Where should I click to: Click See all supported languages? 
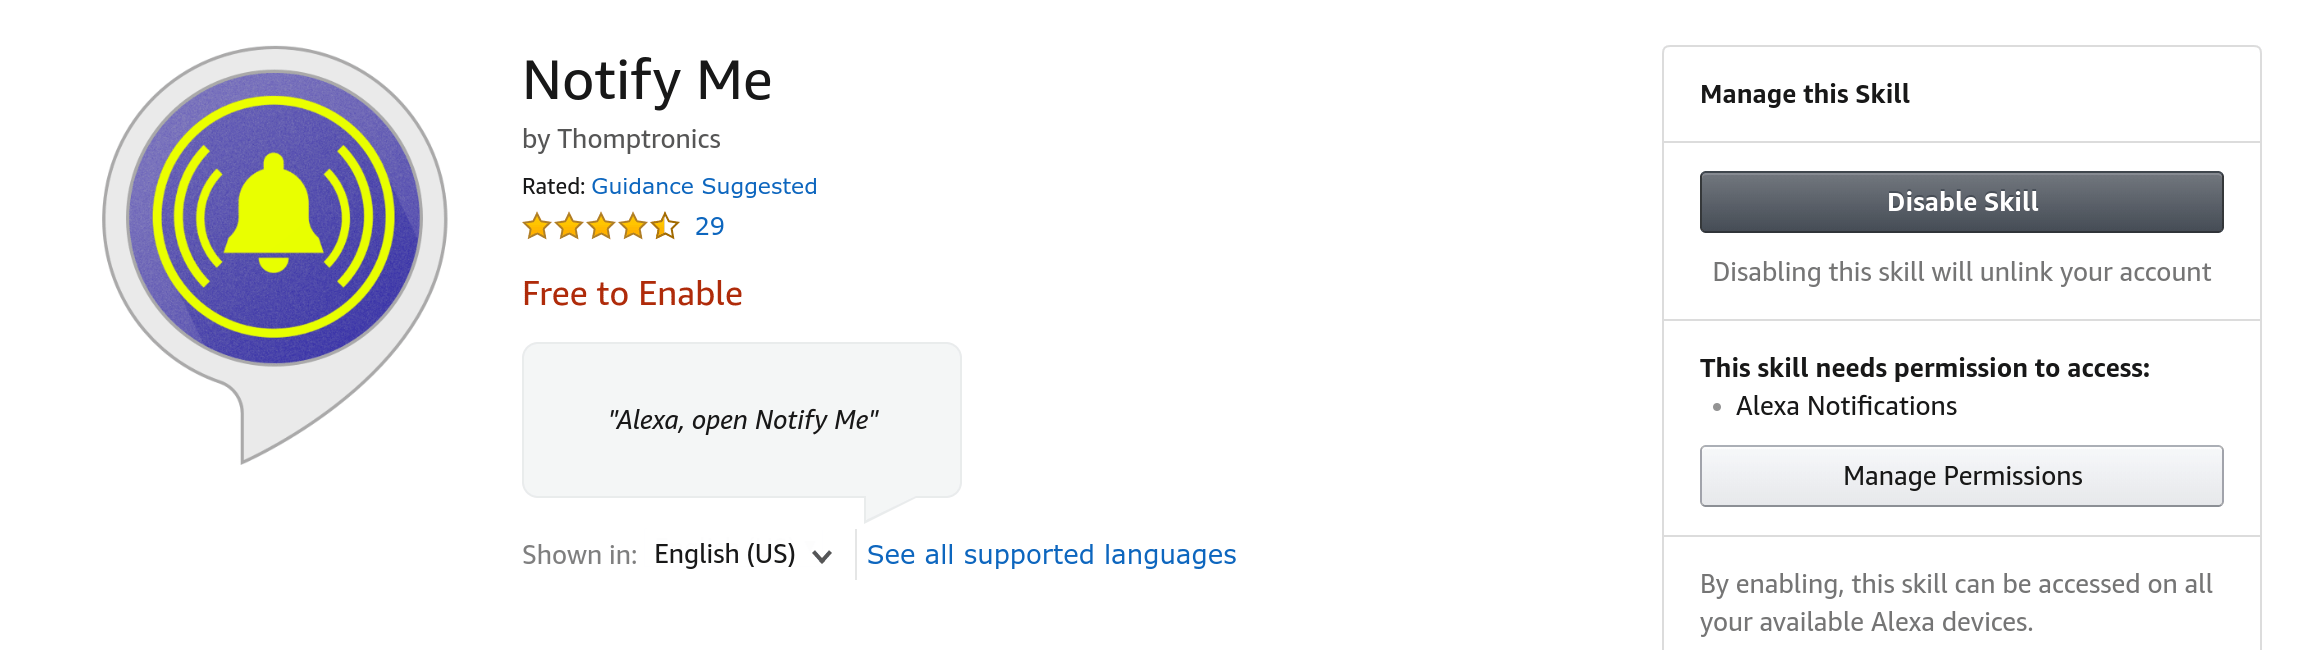[1051, 555]
